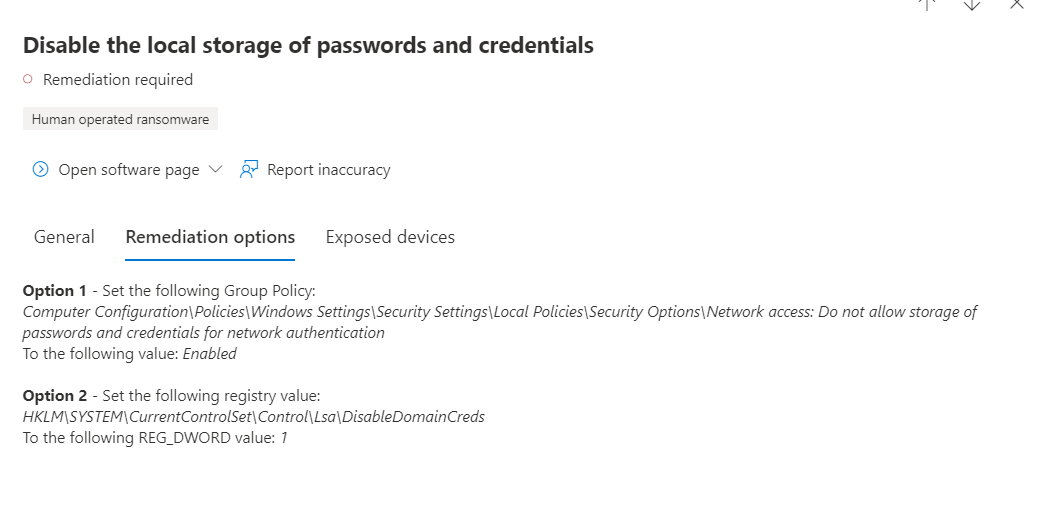The height and width of the screenshot is (513, 1039).
Task: Click the HKLM DisableDomainCreds registry path
Action: tap(254, 417)
